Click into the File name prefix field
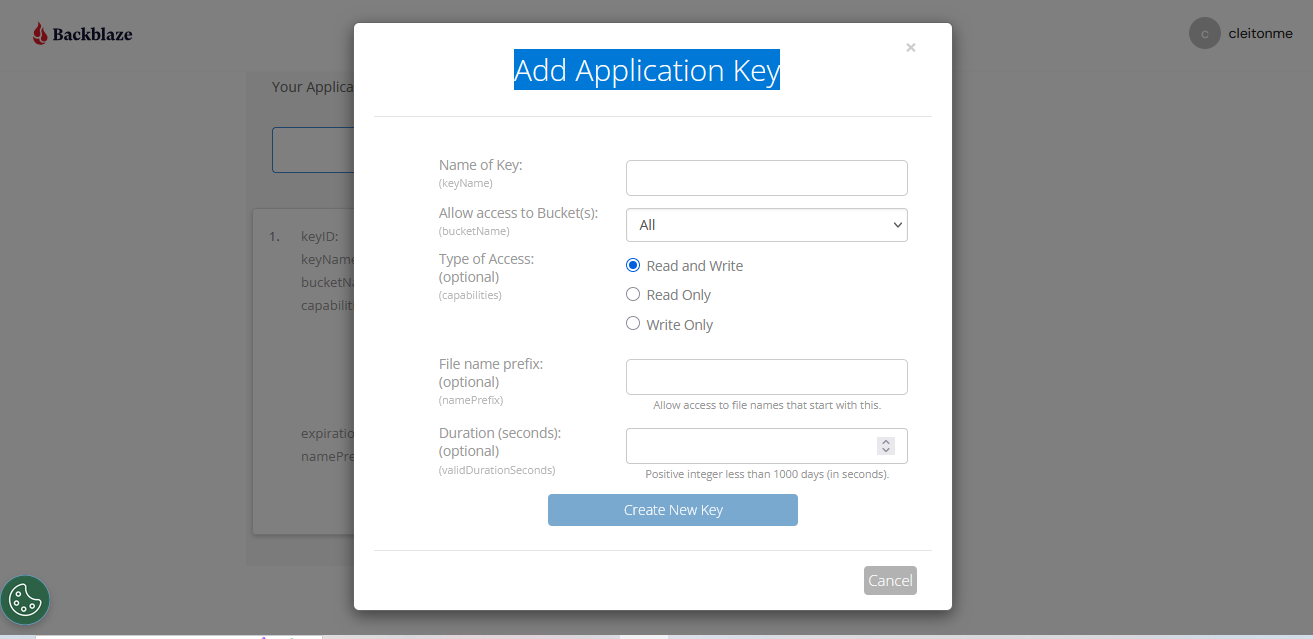Screen dimensions: 1313x639 point(766,377)
